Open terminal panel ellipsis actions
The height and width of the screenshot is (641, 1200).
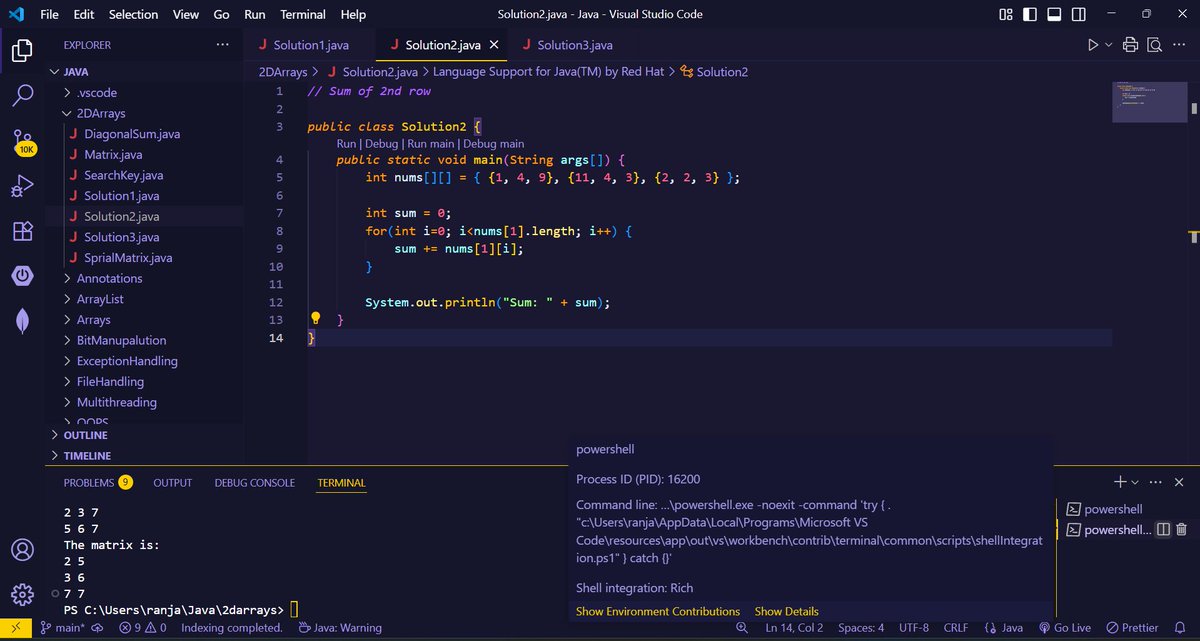pos(1156,482)
